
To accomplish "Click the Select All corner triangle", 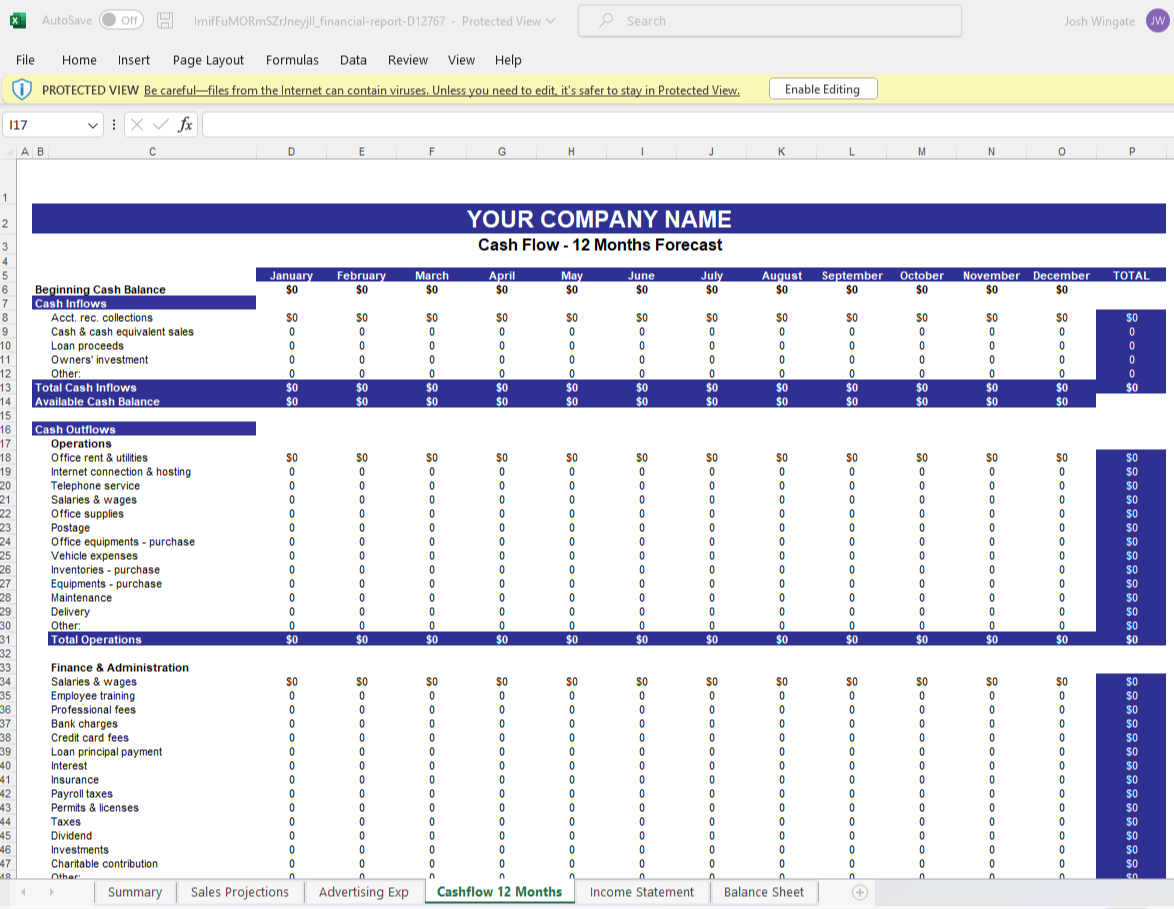I will point(11,152).
